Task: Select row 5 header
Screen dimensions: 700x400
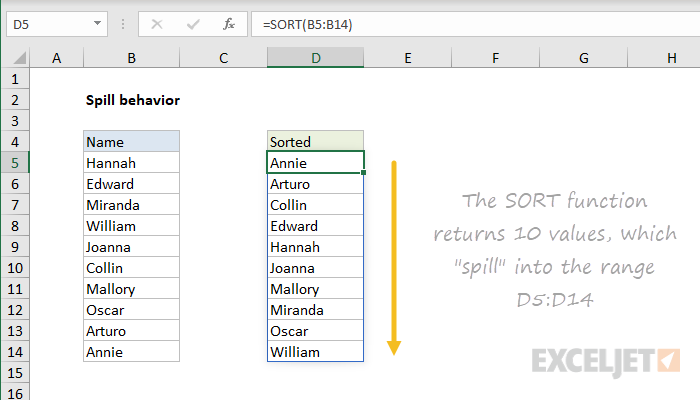Action: click(x=15, y=163)
